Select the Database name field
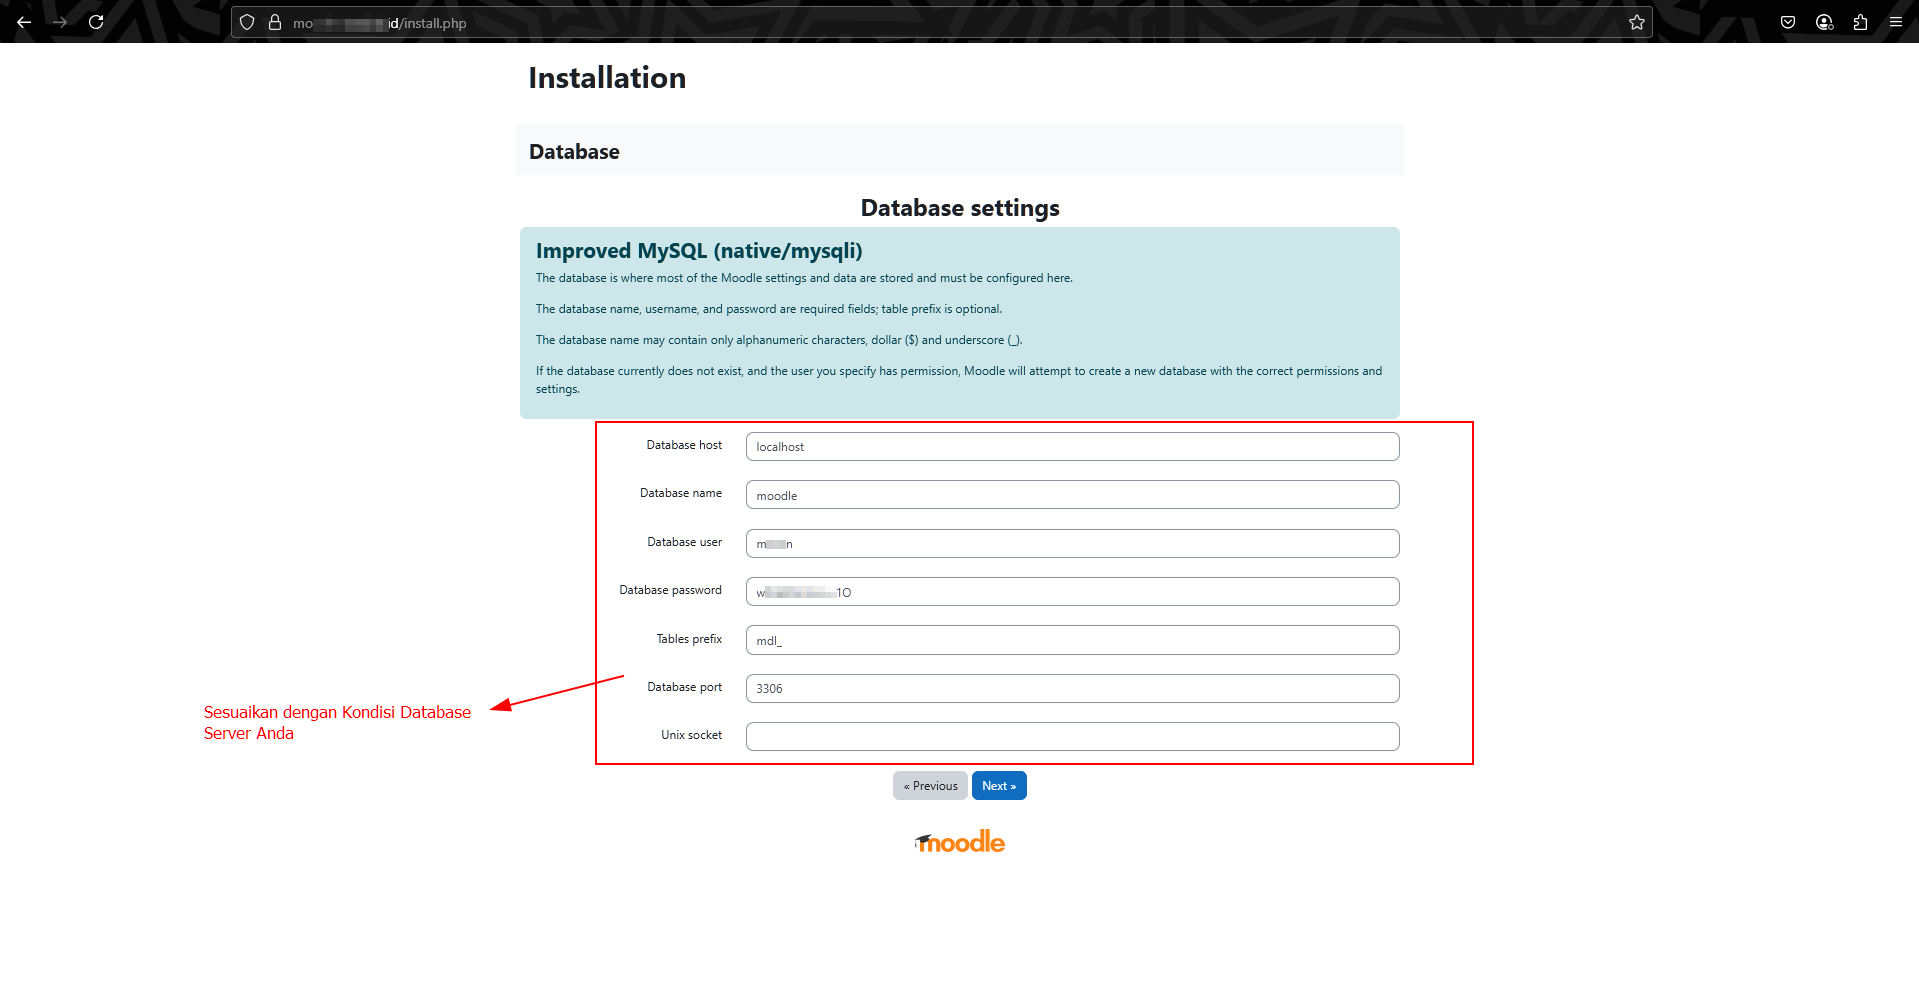This screenshot has width=1919, height=984. point(1071,494)
